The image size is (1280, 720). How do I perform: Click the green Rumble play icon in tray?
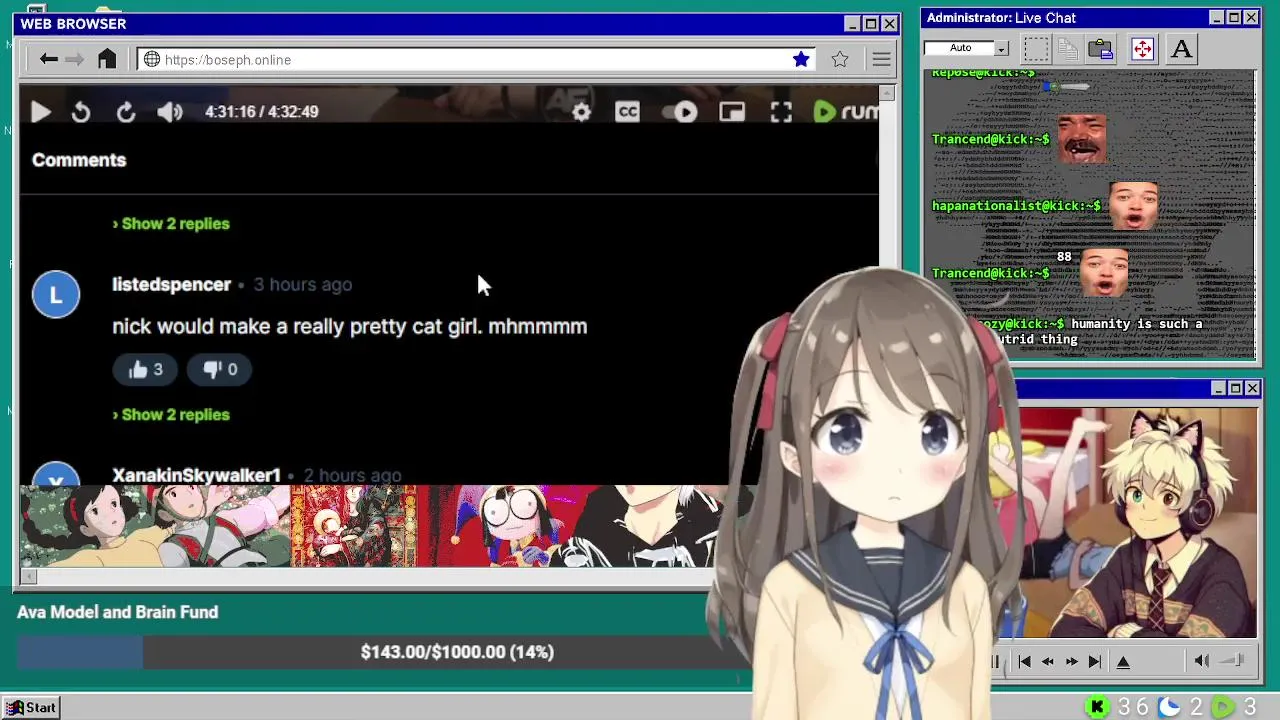pyautogui.click(x=1223, y=707)
